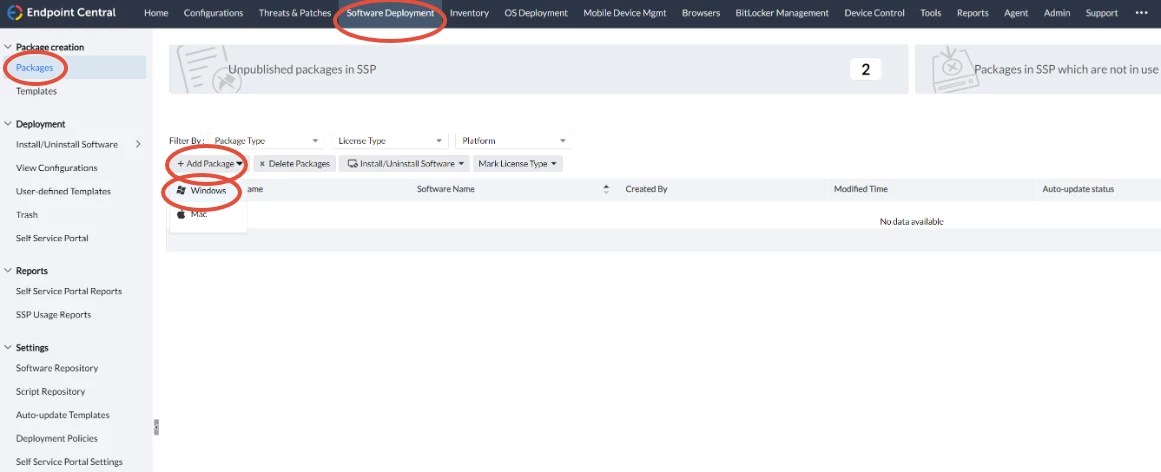Open Deployment Policies
This screenshot has height=472, width=1161.
(x=56, y=439)
